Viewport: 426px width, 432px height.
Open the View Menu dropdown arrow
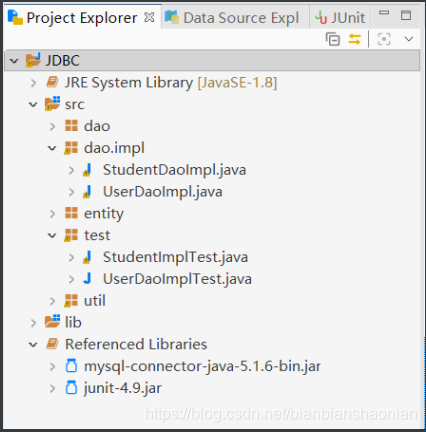(x=409, y=39)
